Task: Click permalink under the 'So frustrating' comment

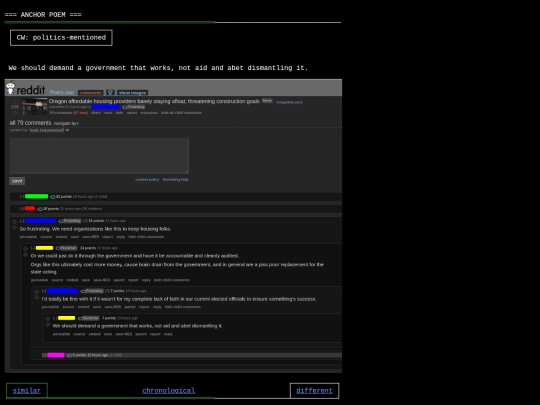Action: (28, 237)
